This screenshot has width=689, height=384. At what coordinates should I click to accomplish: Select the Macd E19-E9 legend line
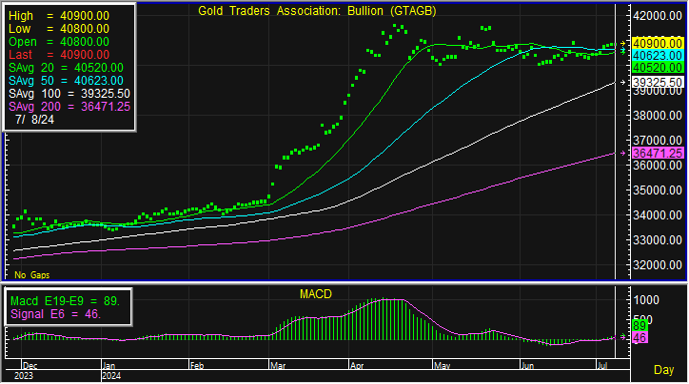click(65, 301)
